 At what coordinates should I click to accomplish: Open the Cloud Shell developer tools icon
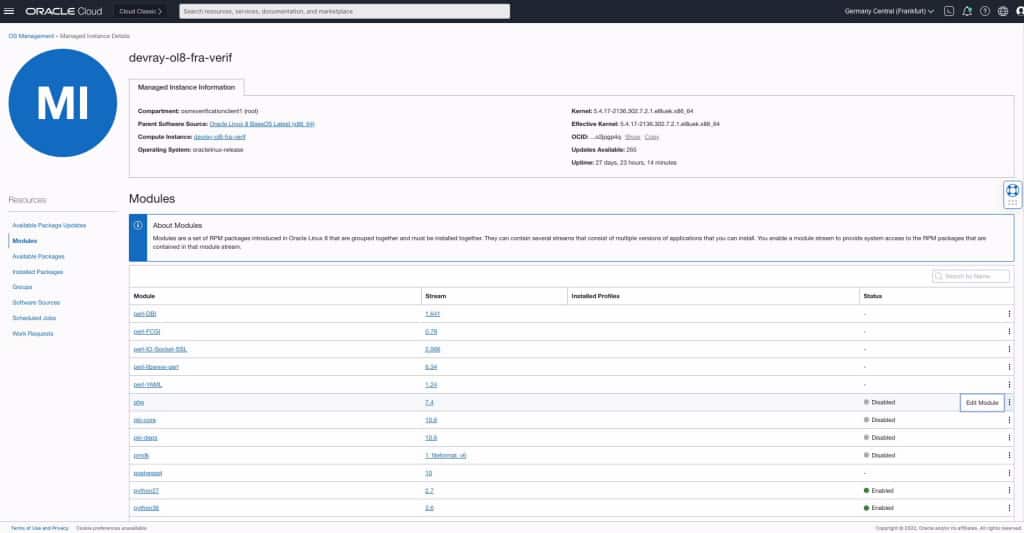[x=949, y=11]
